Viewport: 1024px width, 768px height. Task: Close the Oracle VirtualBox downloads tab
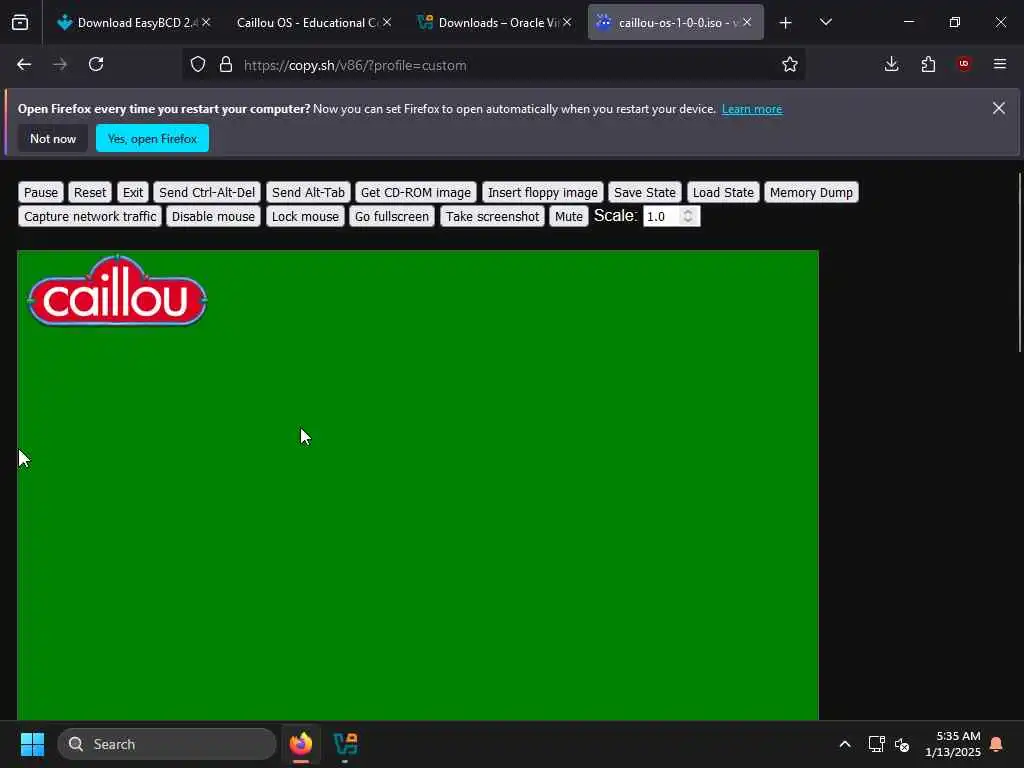pos(567,22)
